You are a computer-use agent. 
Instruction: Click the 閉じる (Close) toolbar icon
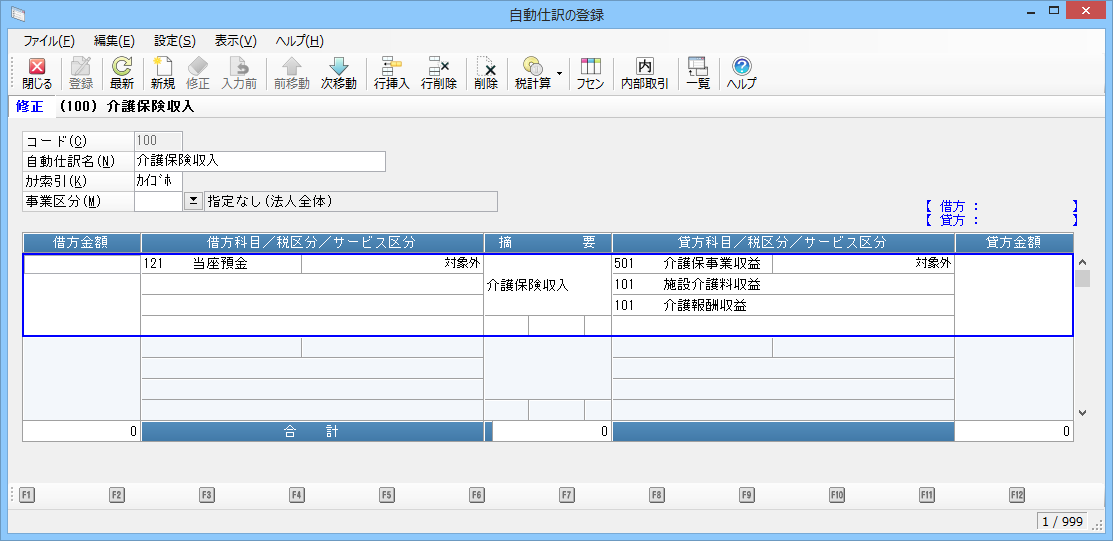point(37,74)
